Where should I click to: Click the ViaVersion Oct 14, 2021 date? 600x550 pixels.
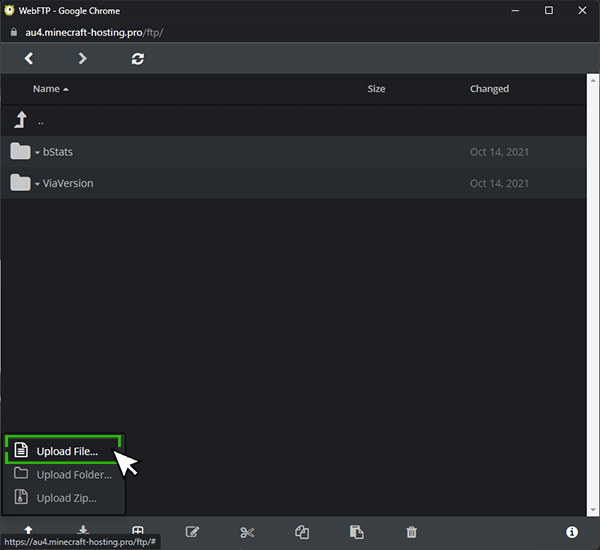pyautogui.click(x=499, y=183)
